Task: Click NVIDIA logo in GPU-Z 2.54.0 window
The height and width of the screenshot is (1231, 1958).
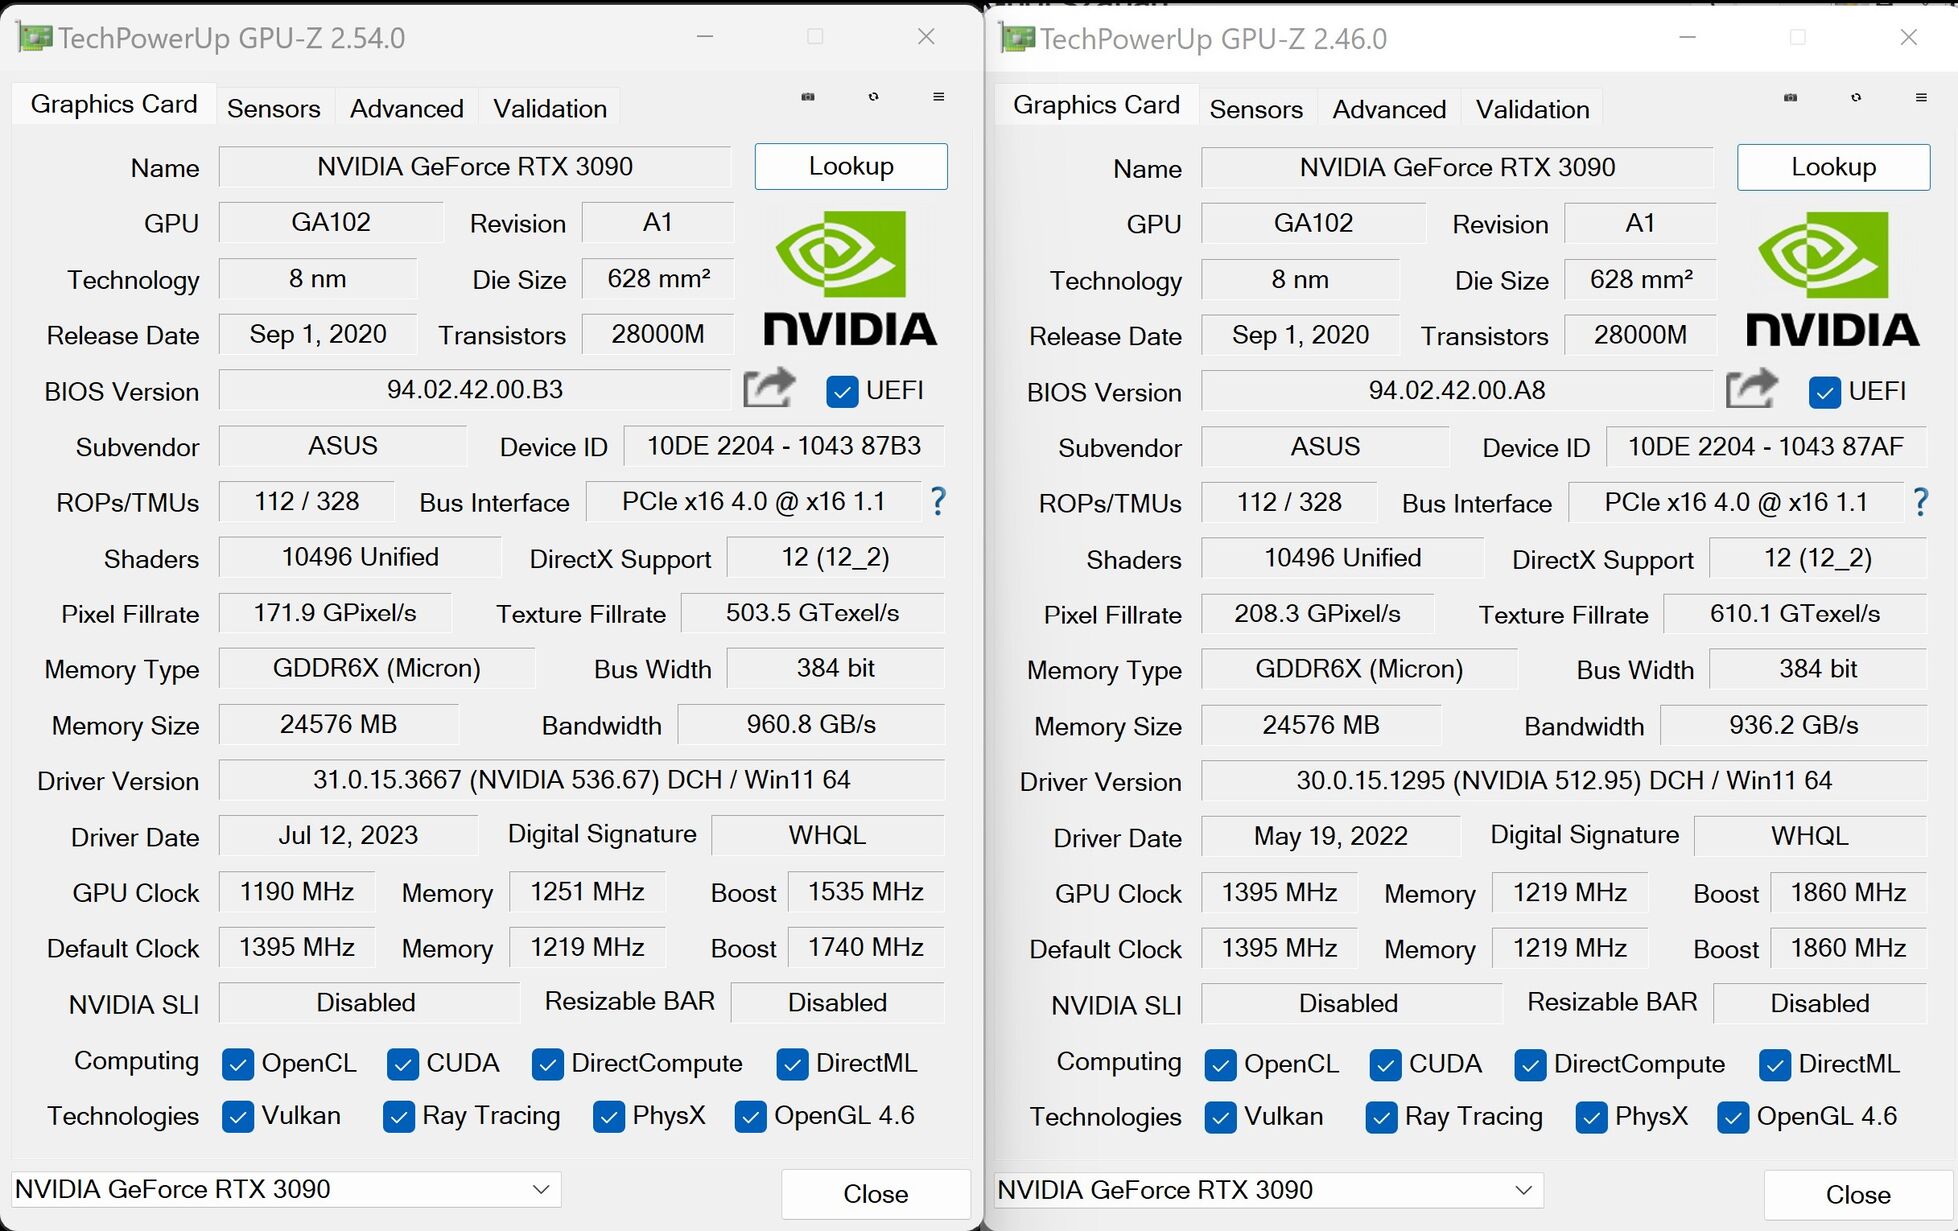Action: [850, 278]
